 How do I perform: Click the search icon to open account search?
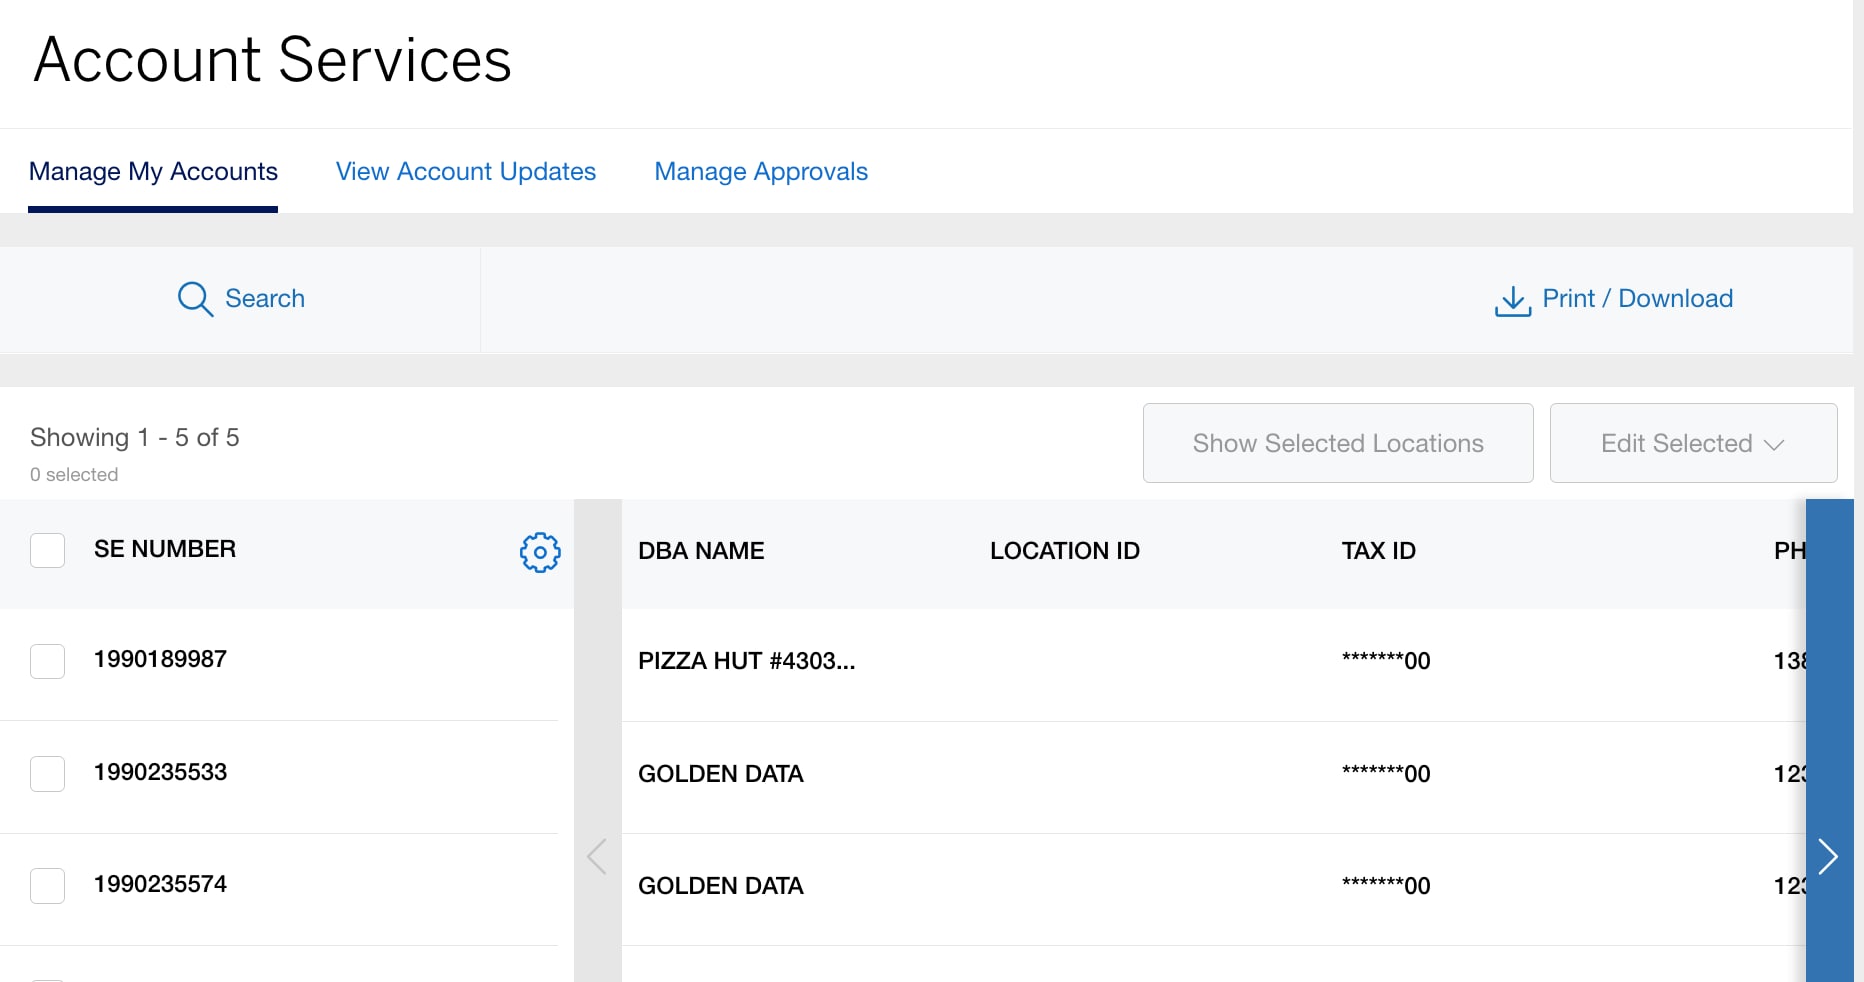click(x=194, y=299)
